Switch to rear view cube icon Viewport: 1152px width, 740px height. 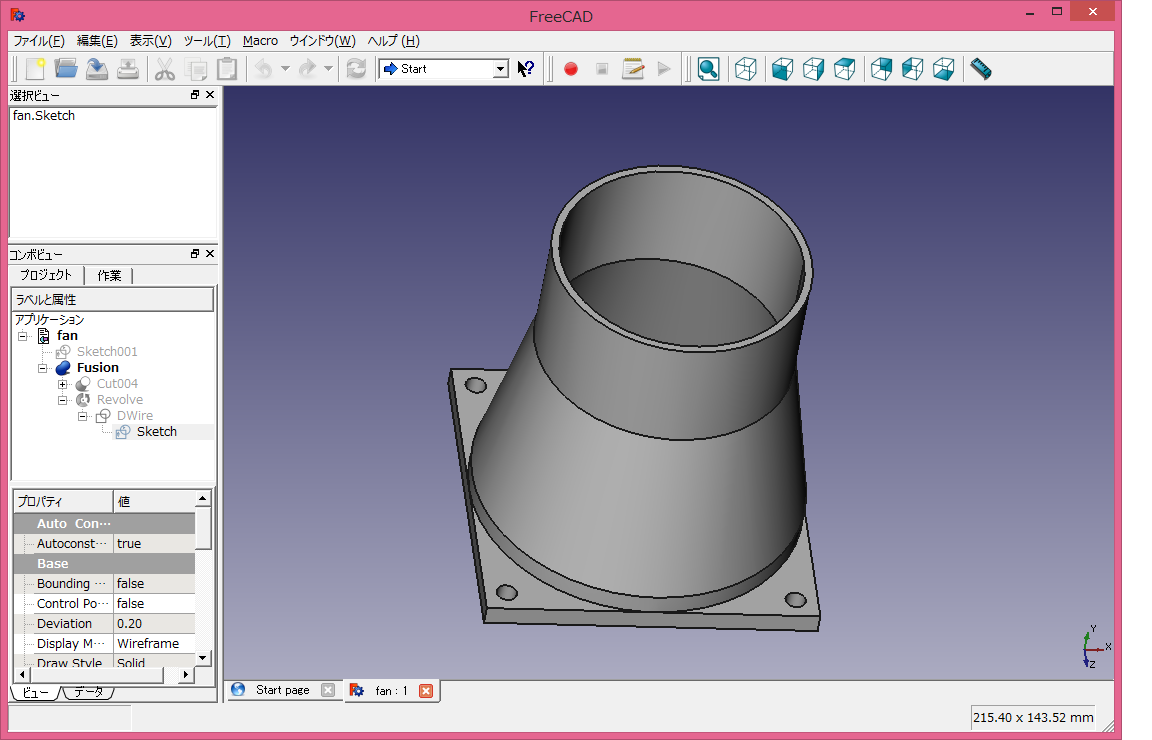click(881, 69)
